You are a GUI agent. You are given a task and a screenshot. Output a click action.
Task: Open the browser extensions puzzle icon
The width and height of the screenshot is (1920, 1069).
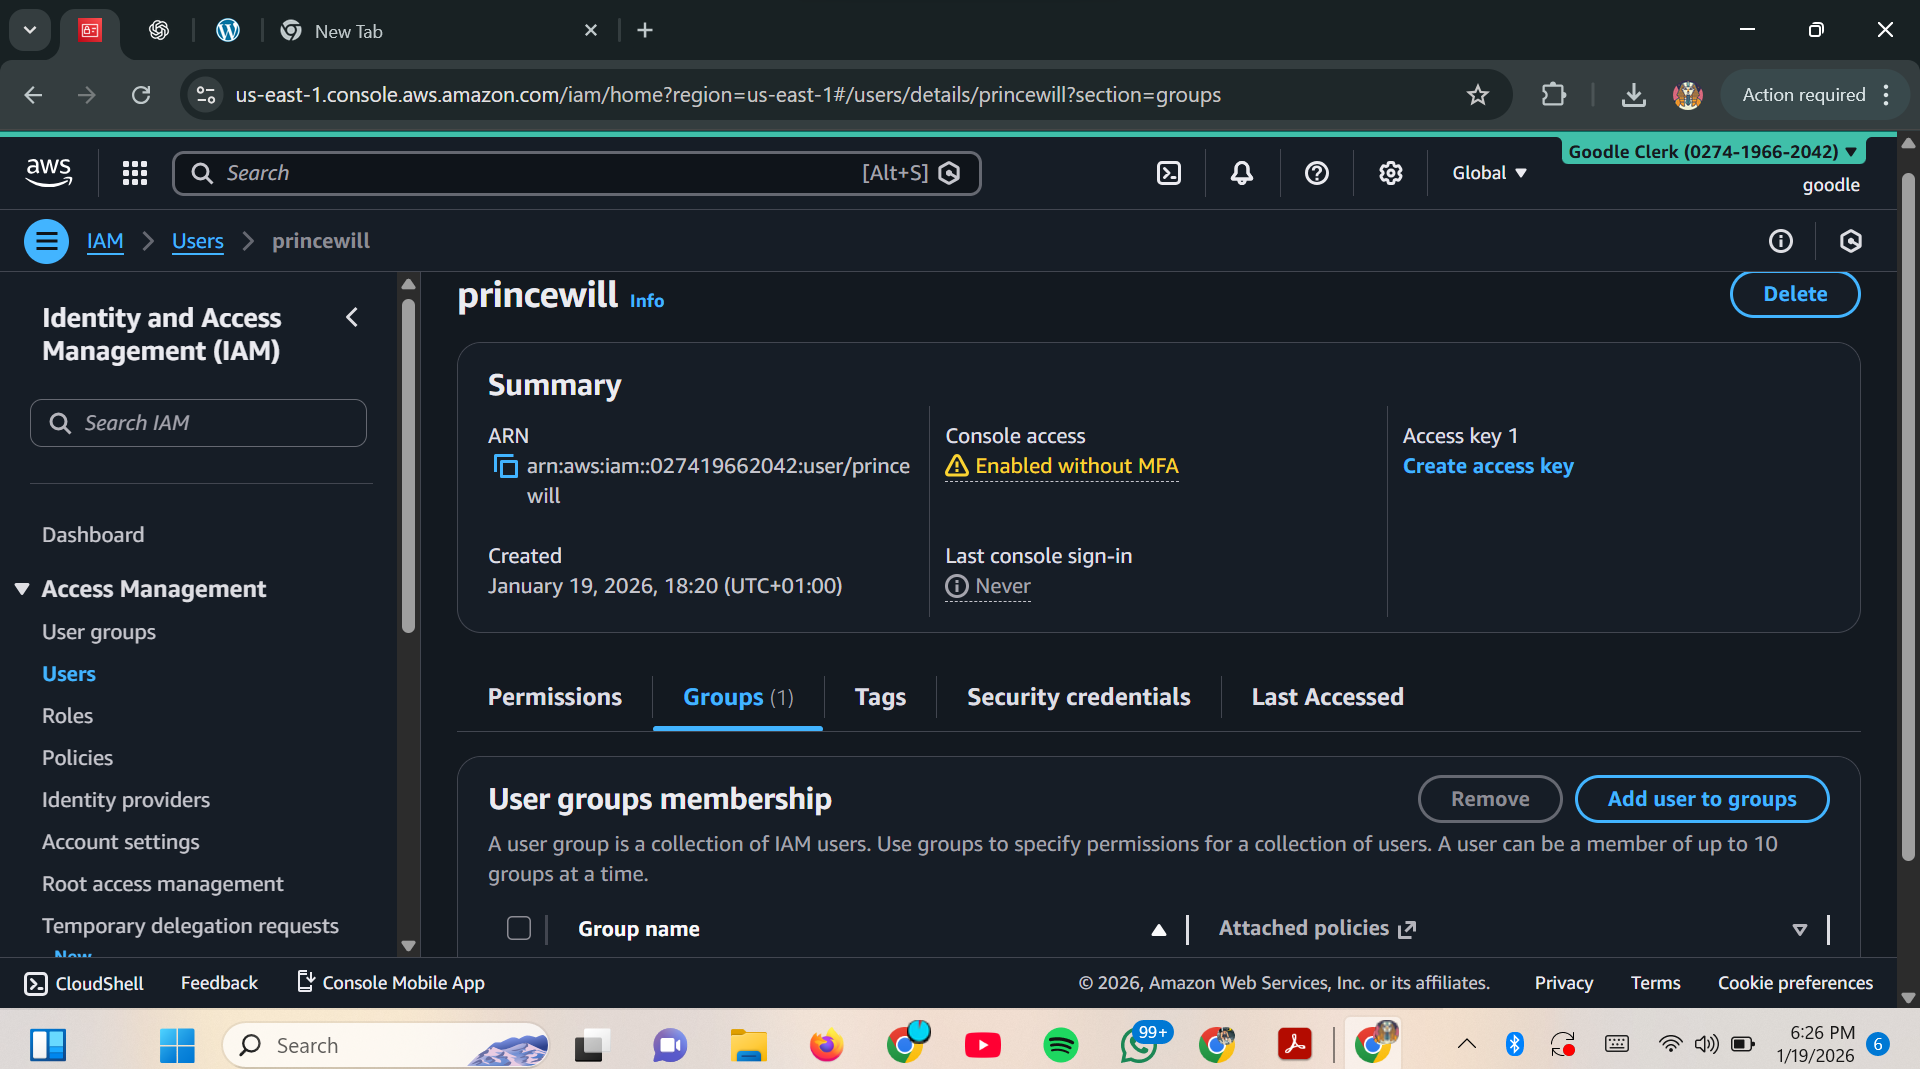click(x=1554, y=95)
